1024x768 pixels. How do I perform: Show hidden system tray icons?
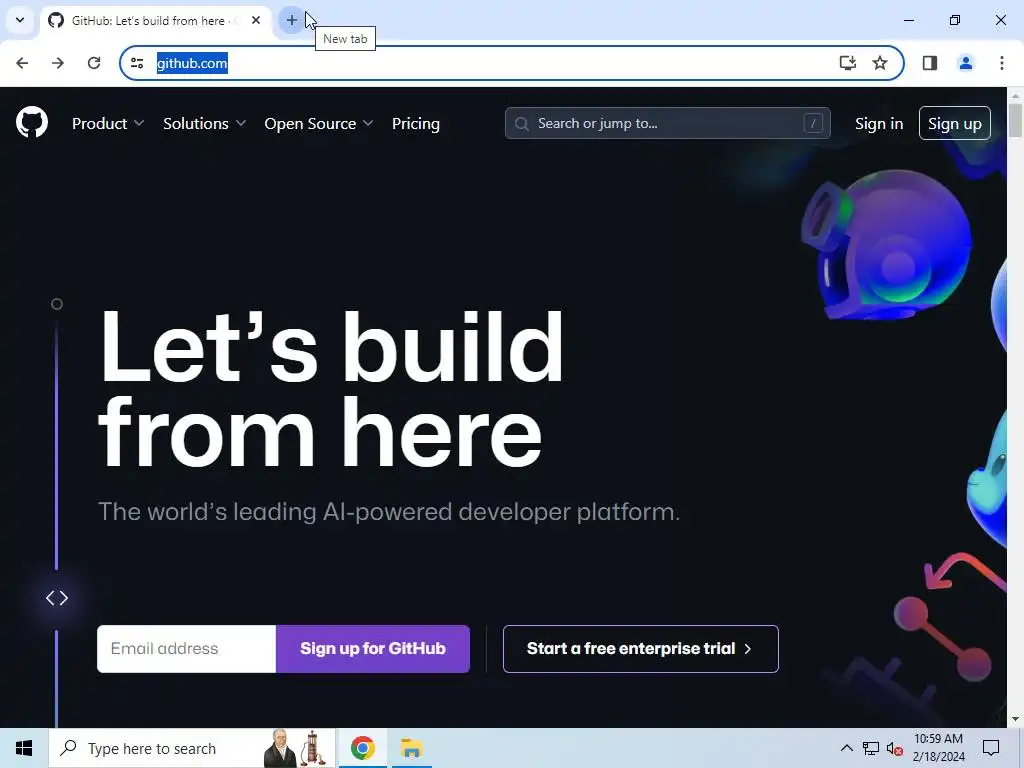coord(846,748)
